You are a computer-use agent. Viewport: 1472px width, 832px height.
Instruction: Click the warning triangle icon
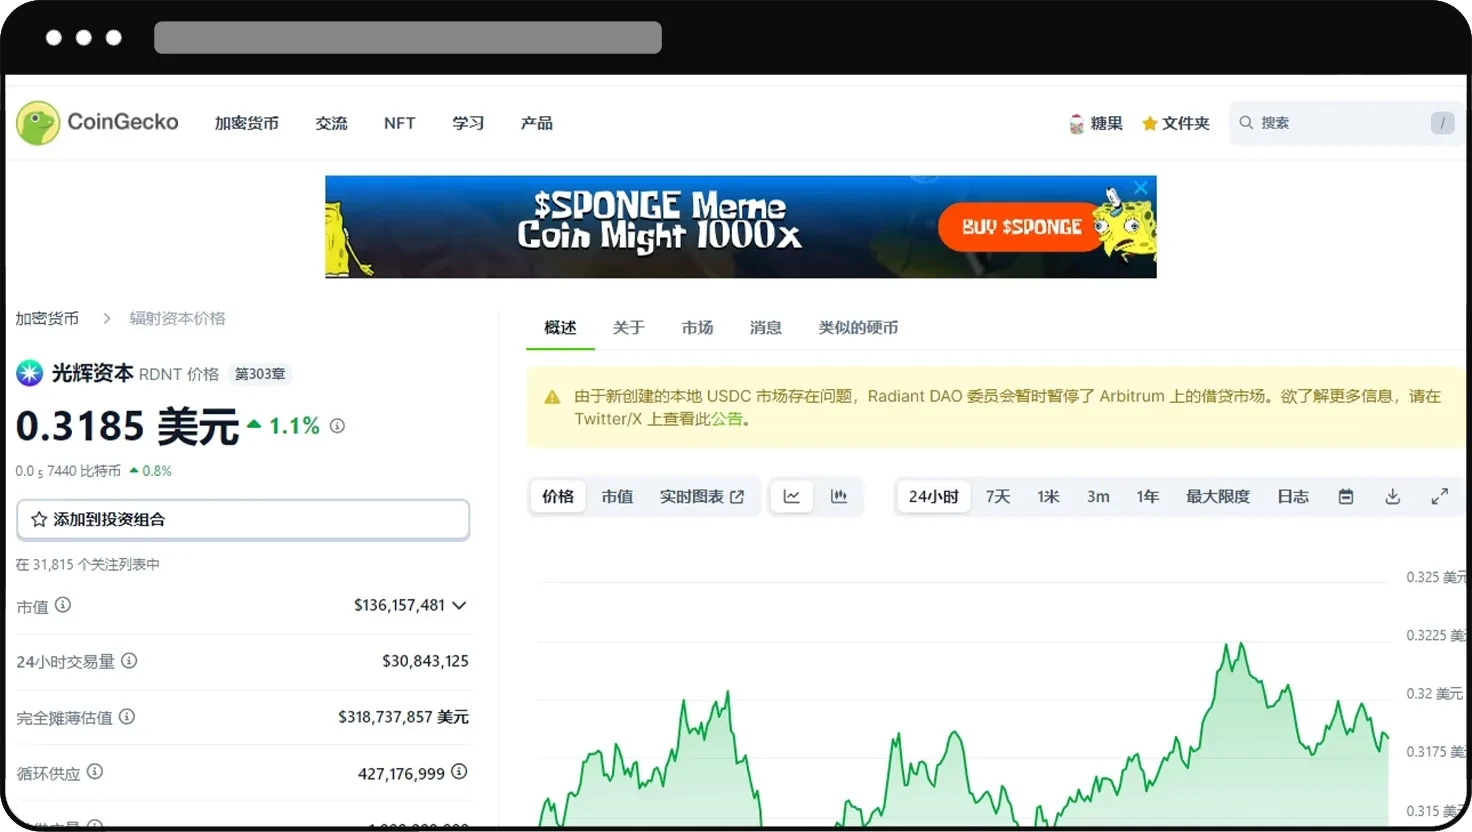(x=552, y=398)
